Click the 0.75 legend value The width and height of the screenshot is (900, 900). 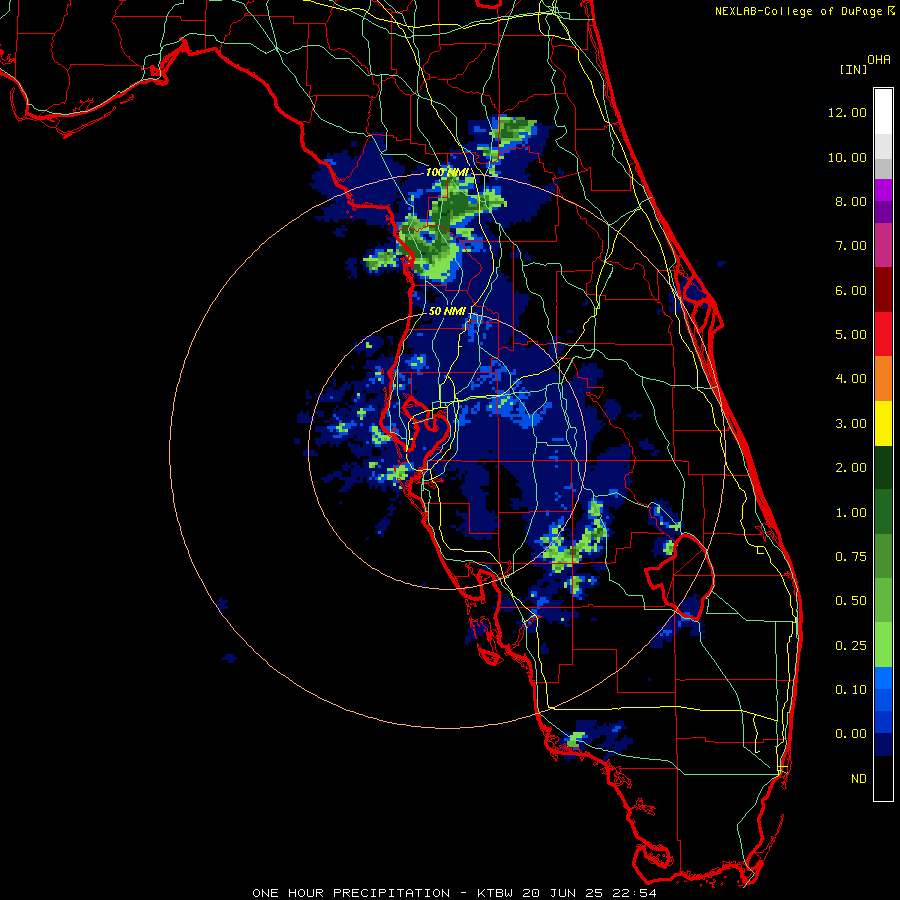(851, 557)
